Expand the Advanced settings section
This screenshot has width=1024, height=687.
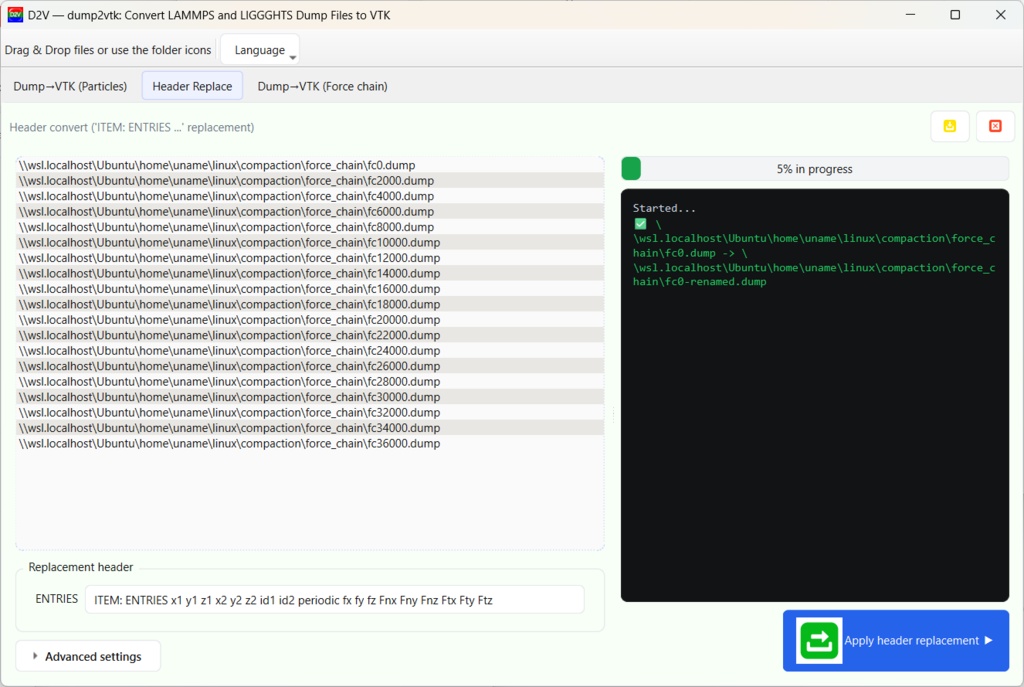[x=87, y=655]
